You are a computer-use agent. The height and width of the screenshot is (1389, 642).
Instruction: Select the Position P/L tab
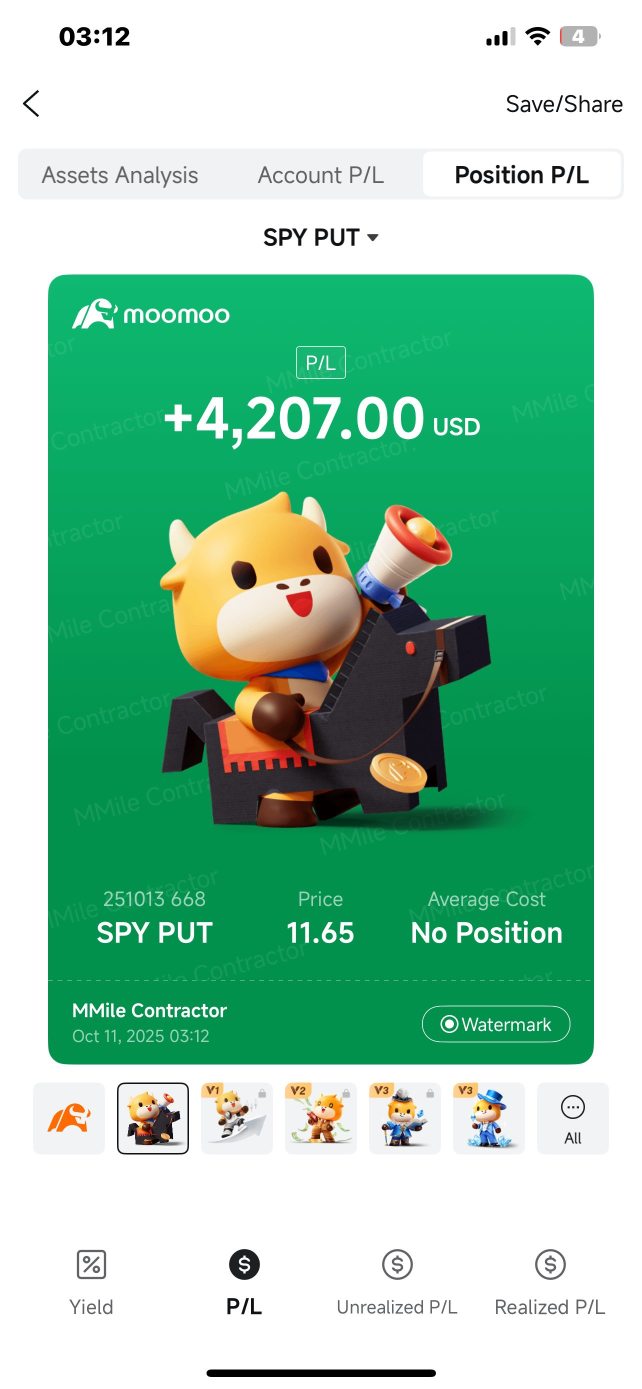click(x=521, y=175)
